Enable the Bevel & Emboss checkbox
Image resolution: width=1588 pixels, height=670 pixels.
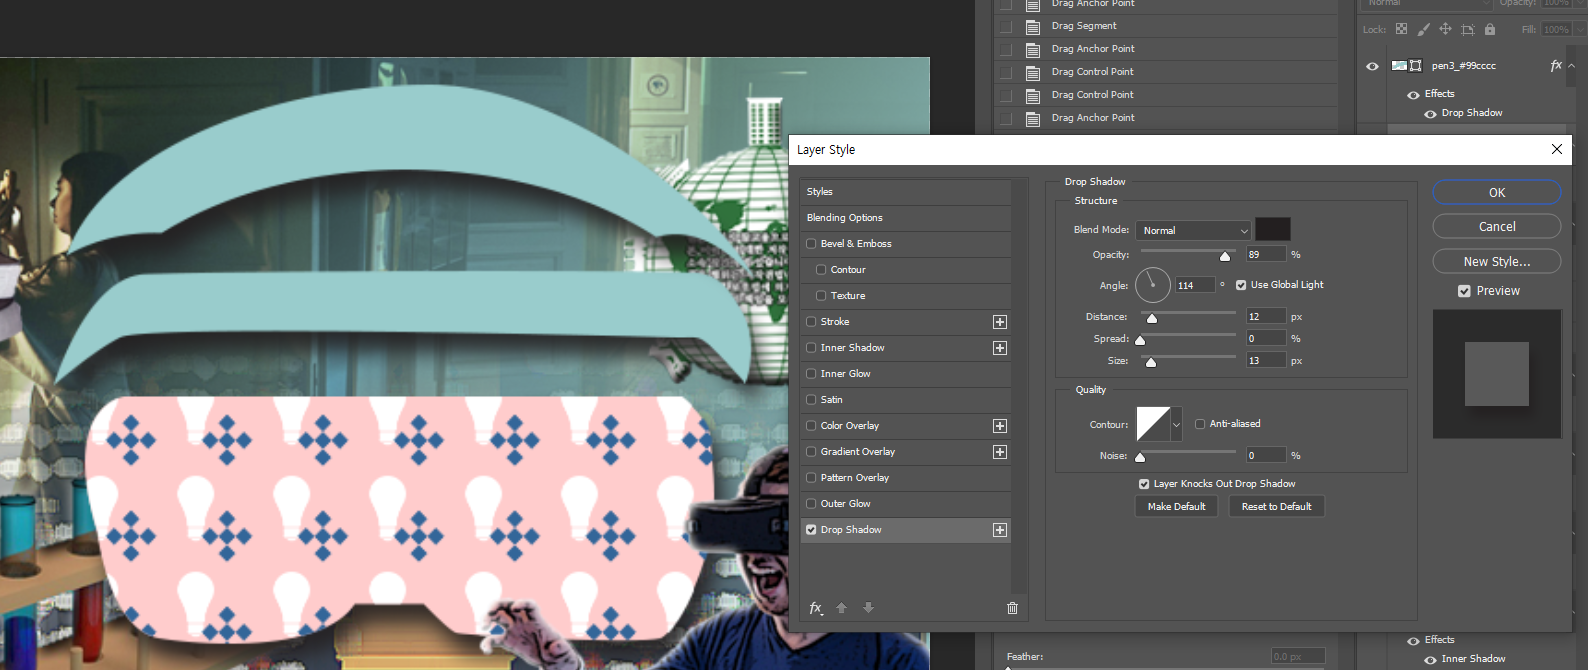pyautogui.click(x=811, y=244)
